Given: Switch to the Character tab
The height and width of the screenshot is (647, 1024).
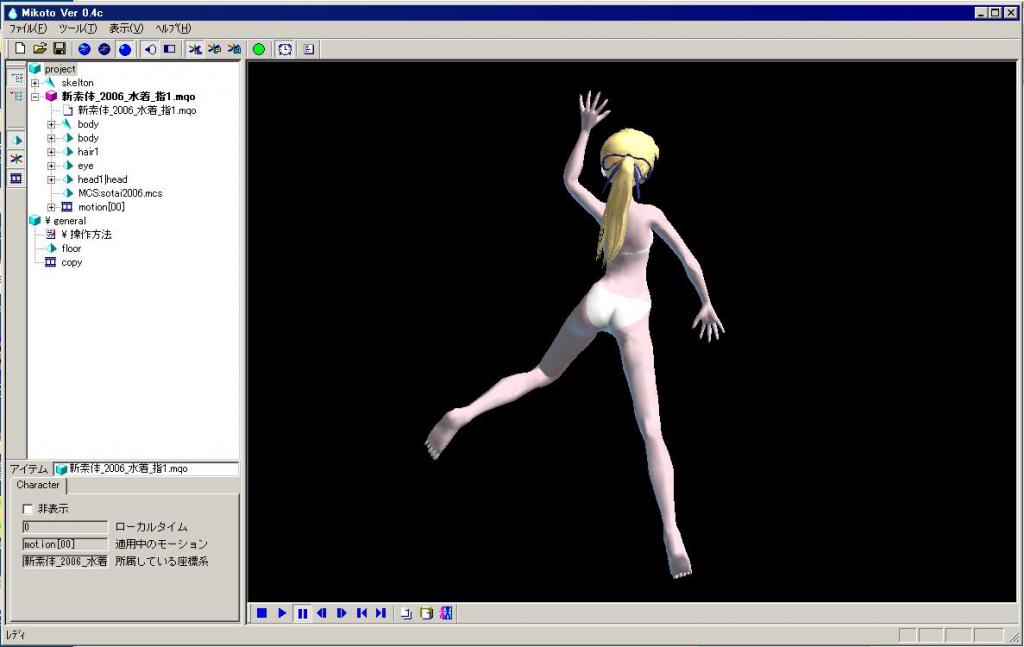Looking at the screenshot, I should [38, 485].
